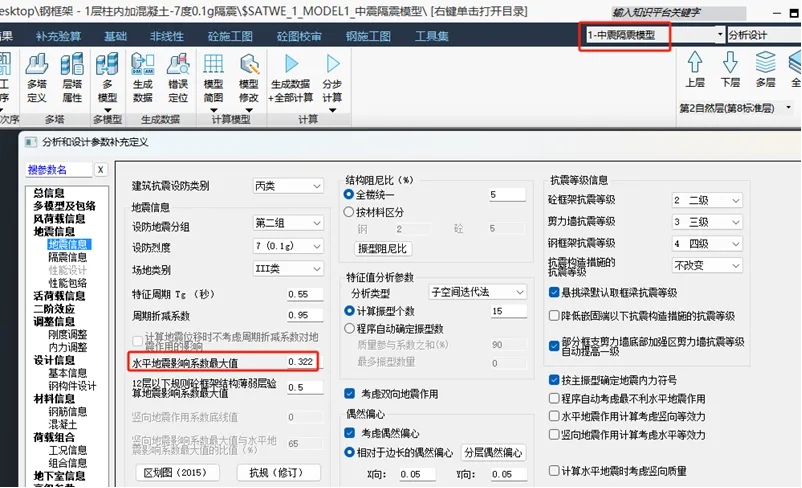Switch to 砼施工图 ribbon tab
Viewport: 802px width, 488px height.
click(230, 36)
